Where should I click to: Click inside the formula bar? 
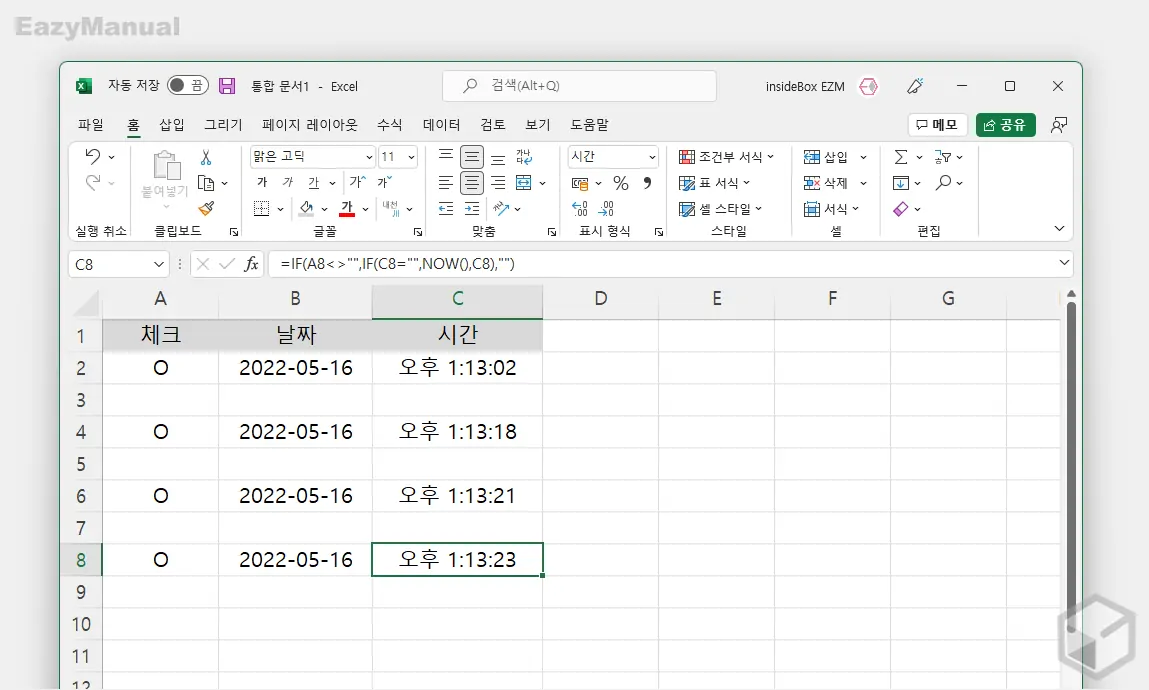[500, 263]
